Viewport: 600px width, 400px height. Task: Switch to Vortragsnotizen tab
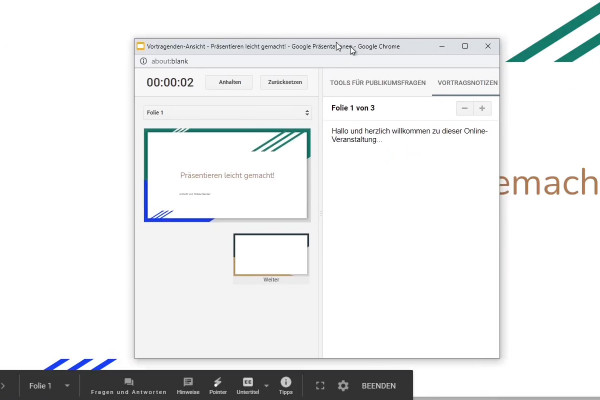pyautogui.click(x=467, y=83)
